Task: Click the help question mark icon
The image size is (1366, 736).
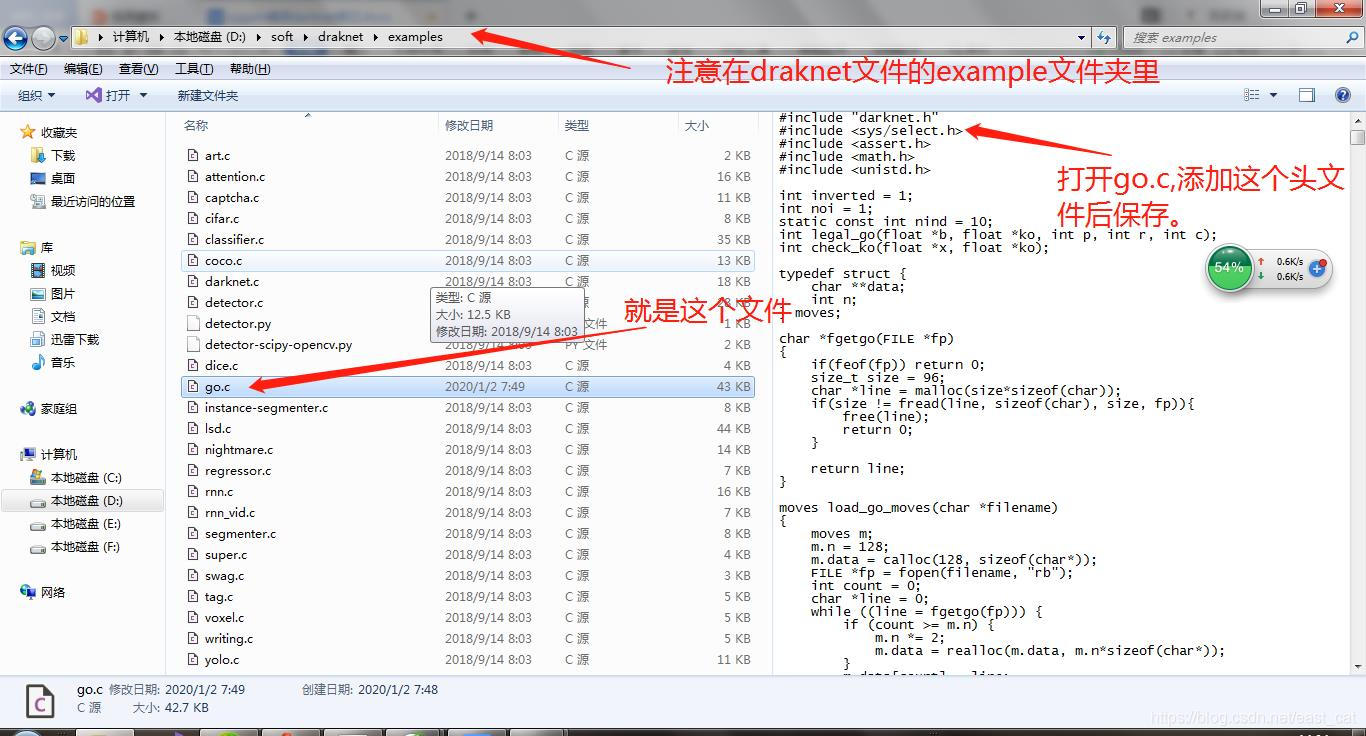Action: coord(1342,95)
